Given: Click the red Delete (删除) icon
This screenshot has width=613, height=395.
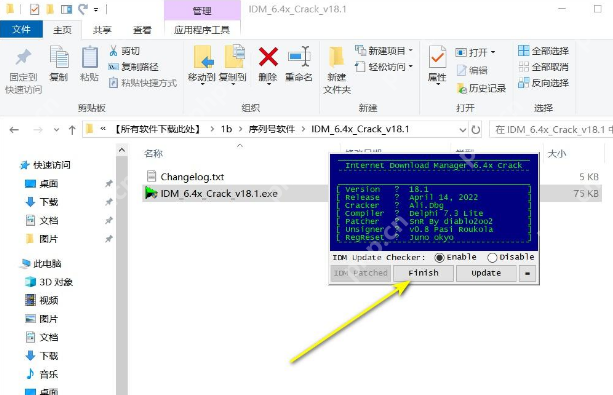Looking at the screenshot, I should pyautogui.click(x=268, y=57).
